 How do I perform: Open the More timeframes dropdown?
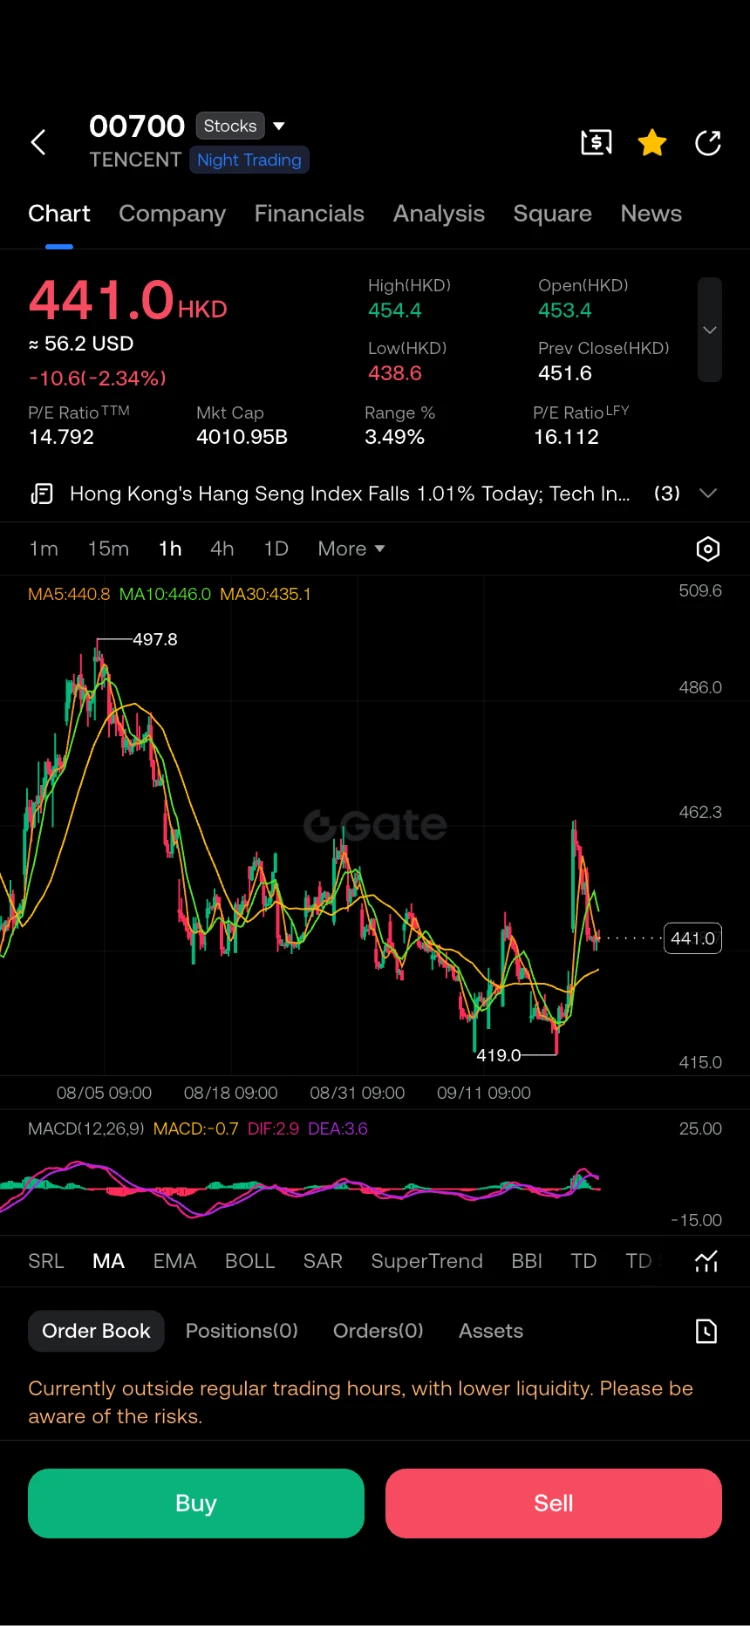pyautogui.click(x=351, y=549)
